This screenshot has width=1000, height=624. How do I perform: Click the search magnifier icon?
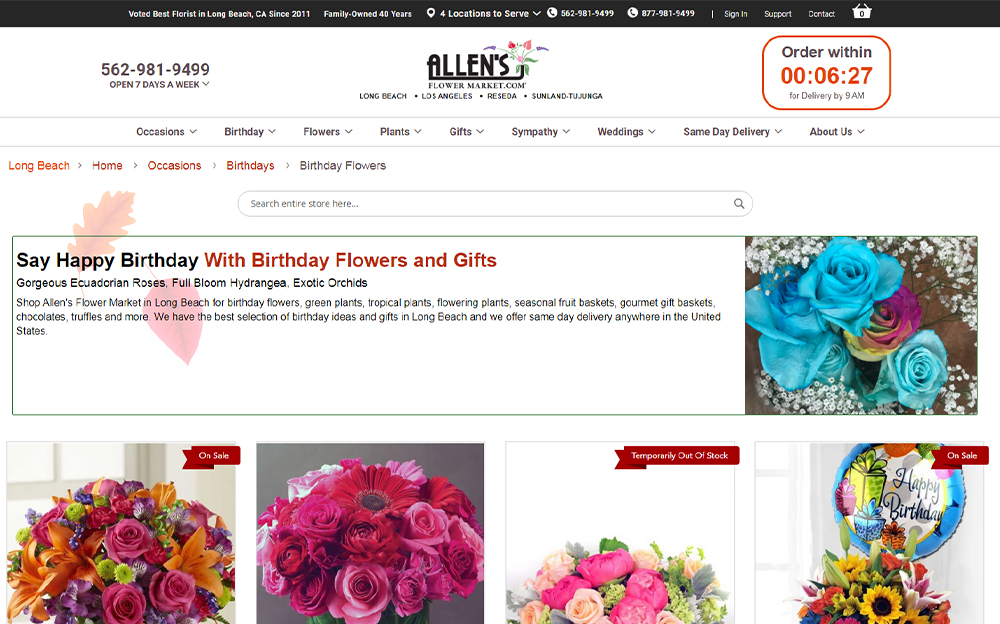[x=739, y=204]
